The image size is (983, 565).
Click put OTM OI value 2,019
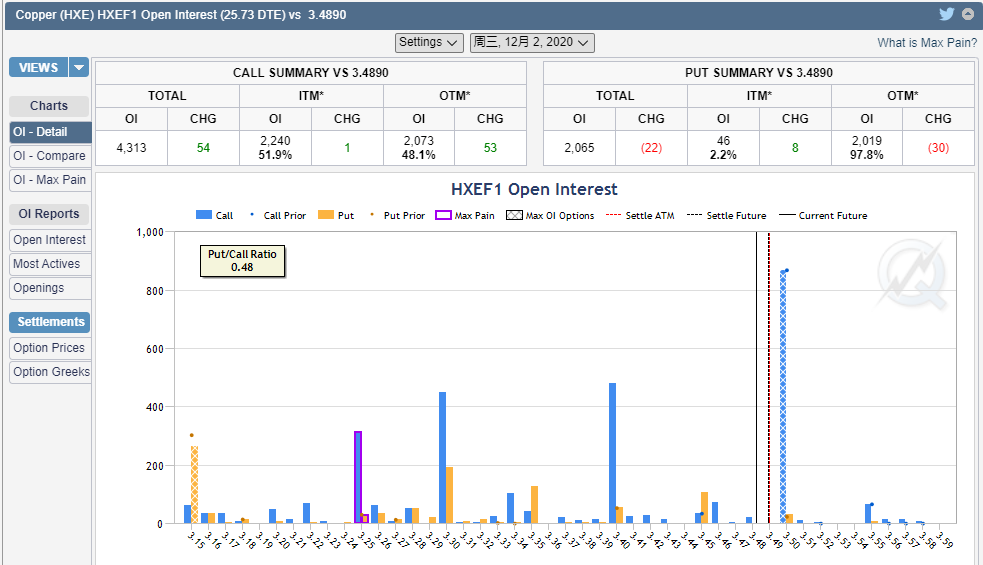tap(867, 140)
